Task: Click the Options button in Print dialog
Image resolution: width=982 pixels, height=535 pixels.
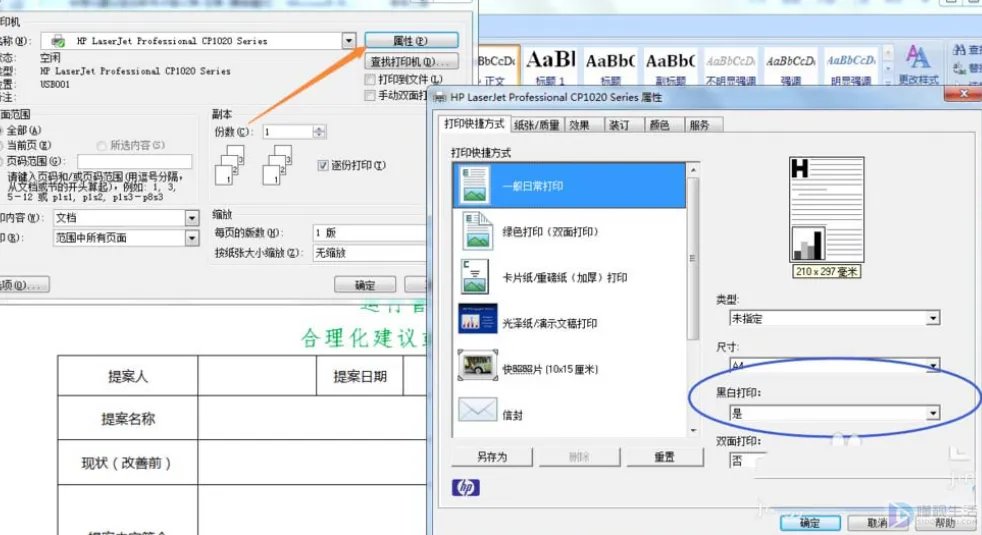Action: click(x=22, y=285)
